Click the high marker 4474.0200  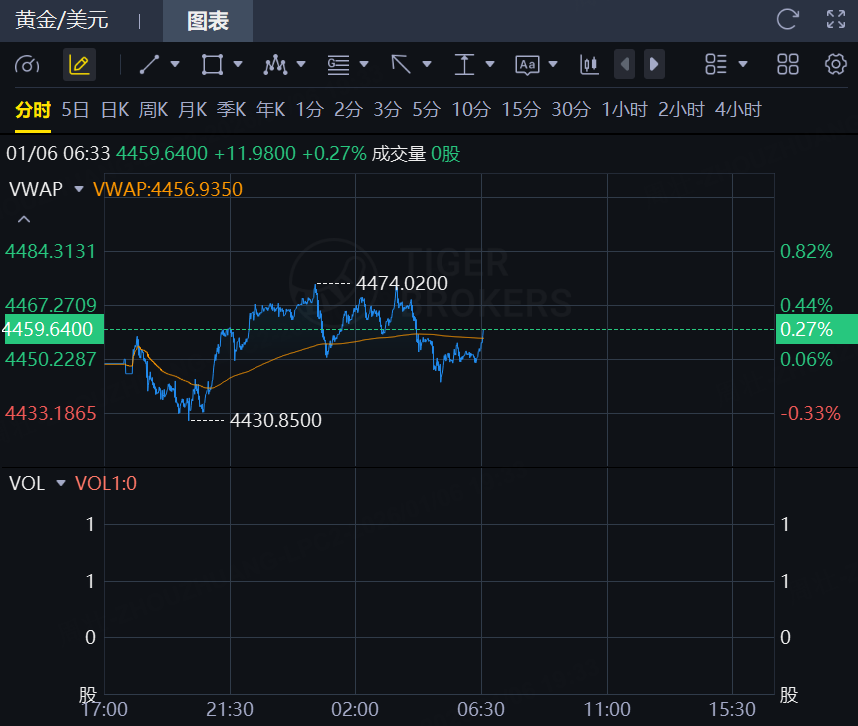pos(402,283)
